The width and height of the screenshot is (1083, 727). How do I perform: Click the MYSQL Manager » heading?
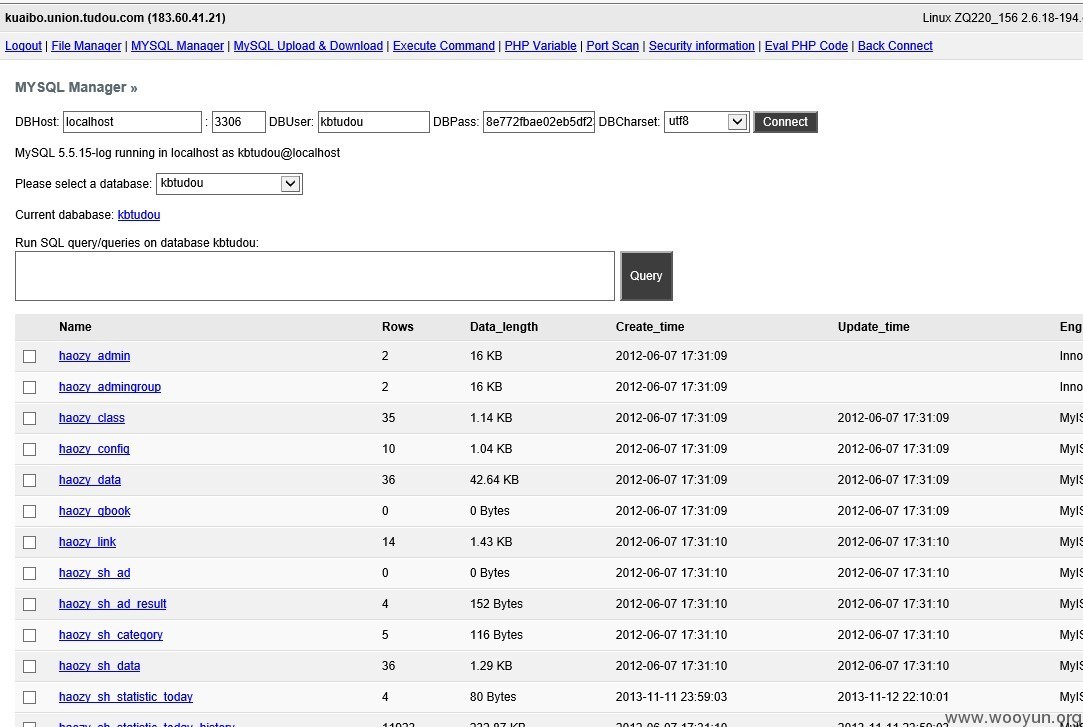click(76, 88)
